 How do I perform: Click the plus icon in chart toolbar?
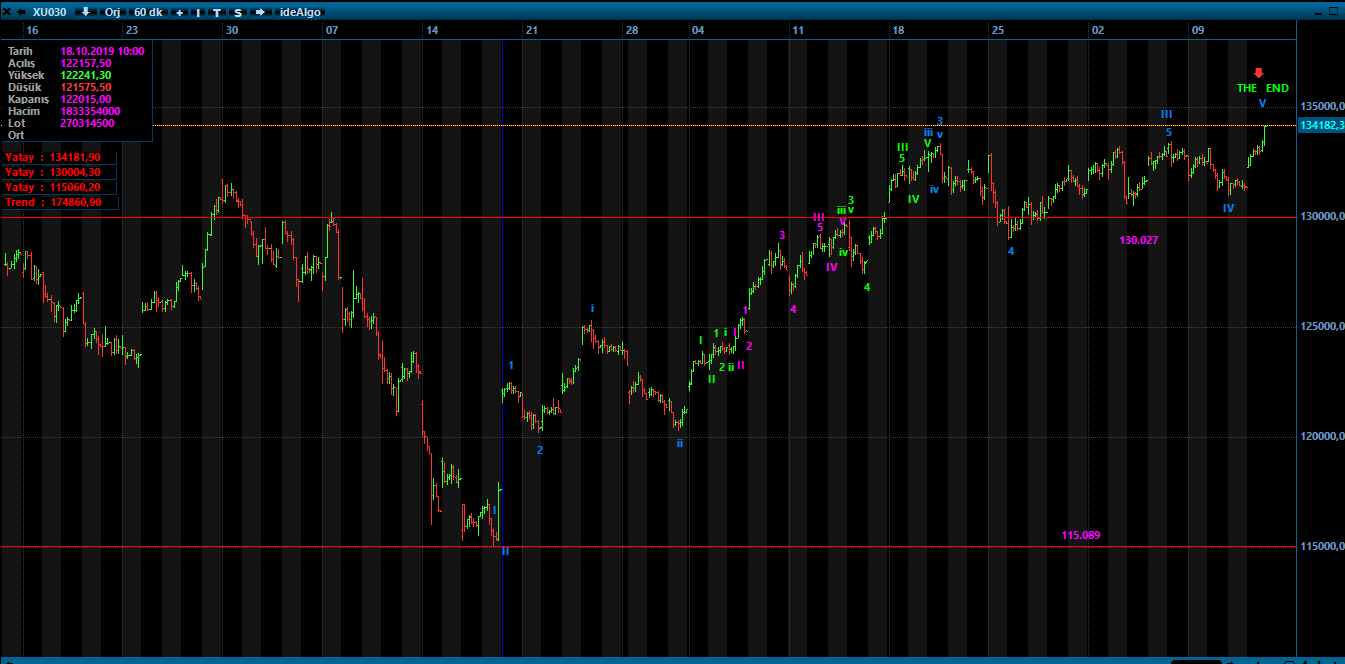pyautogui.click(x=179, y=12)
